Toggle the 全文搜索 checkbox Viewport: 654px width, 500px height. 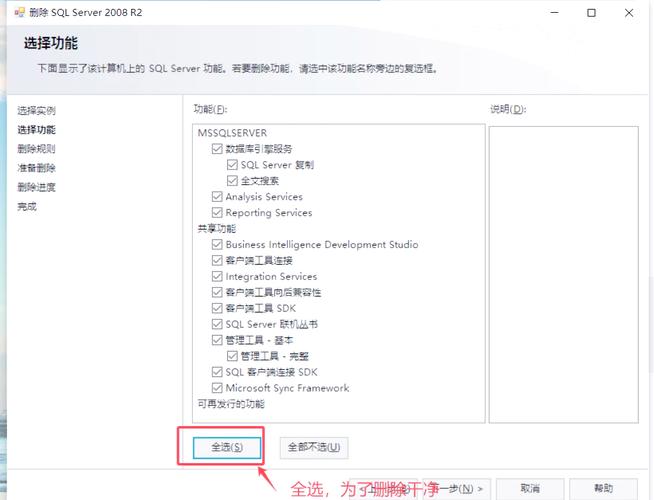232,181
